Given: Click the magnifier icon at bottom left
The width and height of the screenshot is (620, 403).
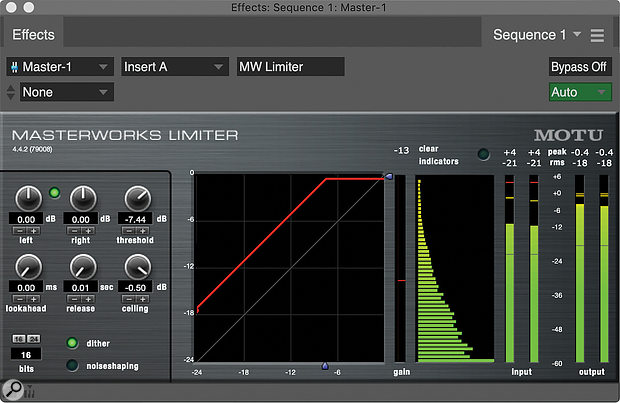Looking at the screenshot, I should click(13, 388).
